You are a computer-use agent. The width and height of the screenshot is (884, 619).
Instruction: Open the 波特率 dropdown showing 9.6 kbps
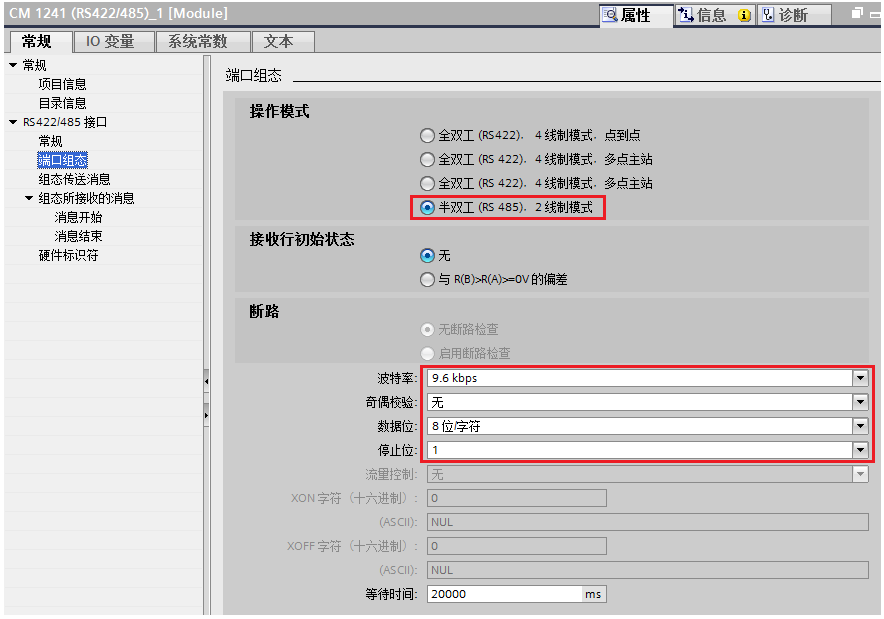point(859,378)
